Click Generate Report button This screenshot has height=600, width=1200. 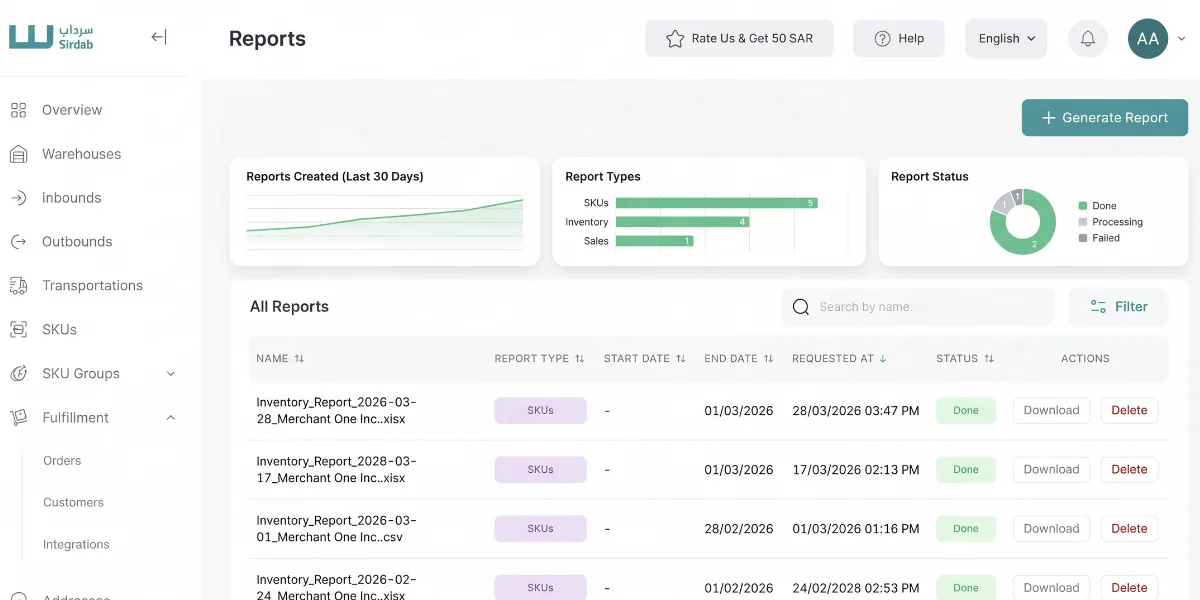point(1104,118)
